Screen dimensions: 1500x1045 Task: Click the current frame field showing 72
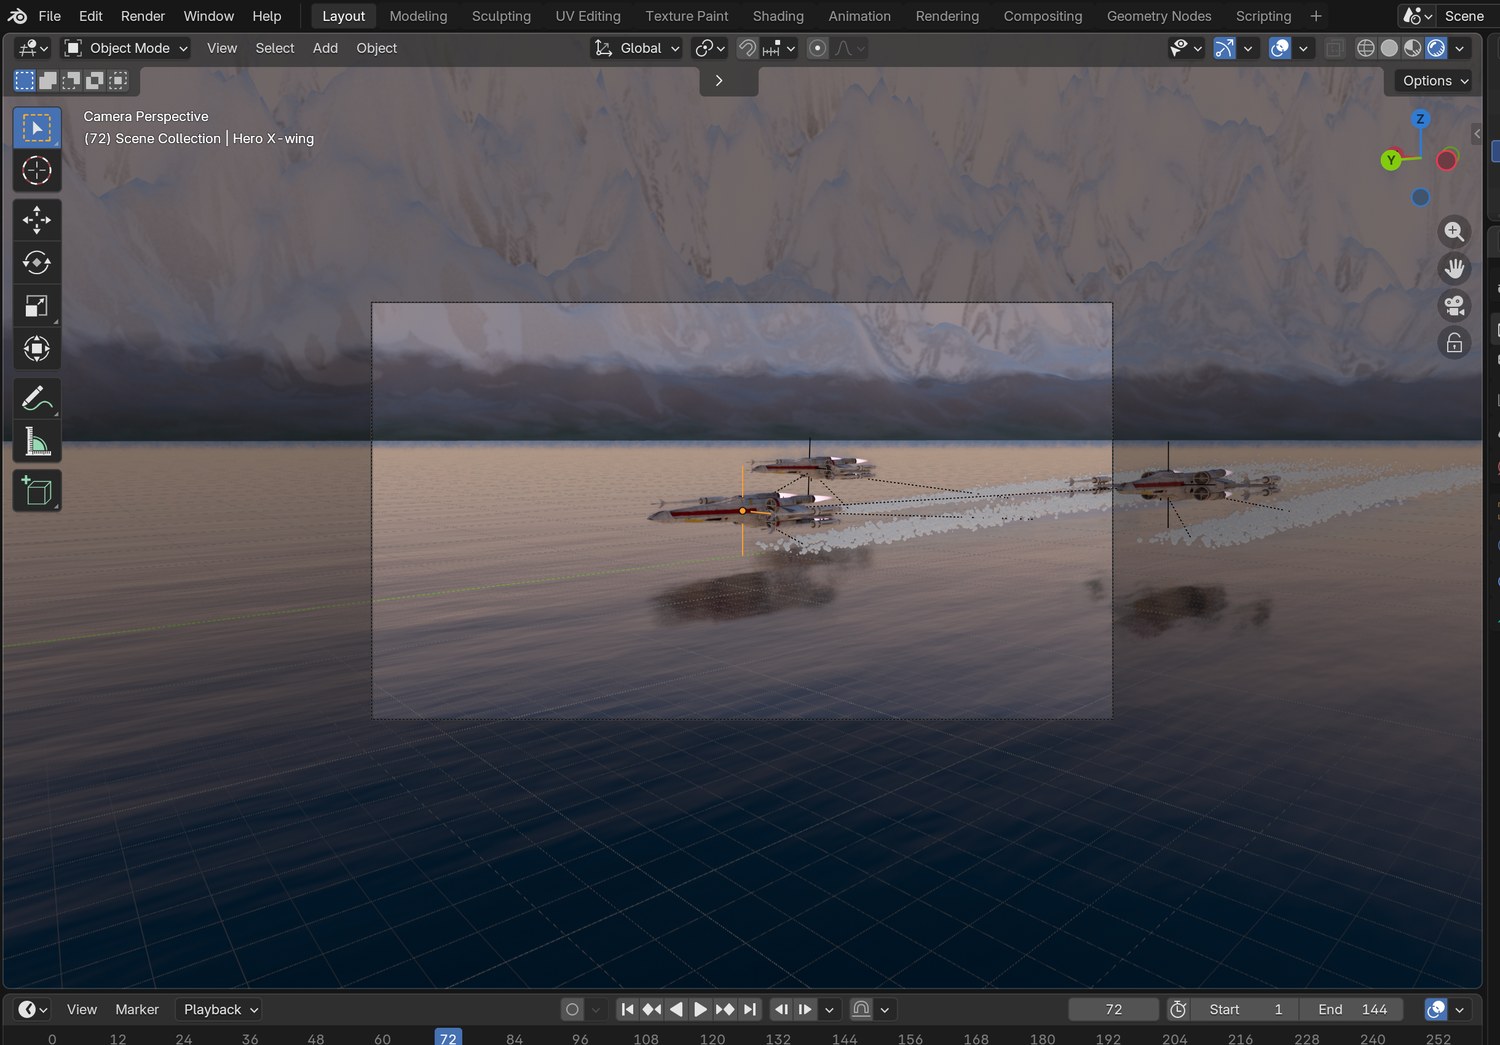(x=1113, y=1010)
